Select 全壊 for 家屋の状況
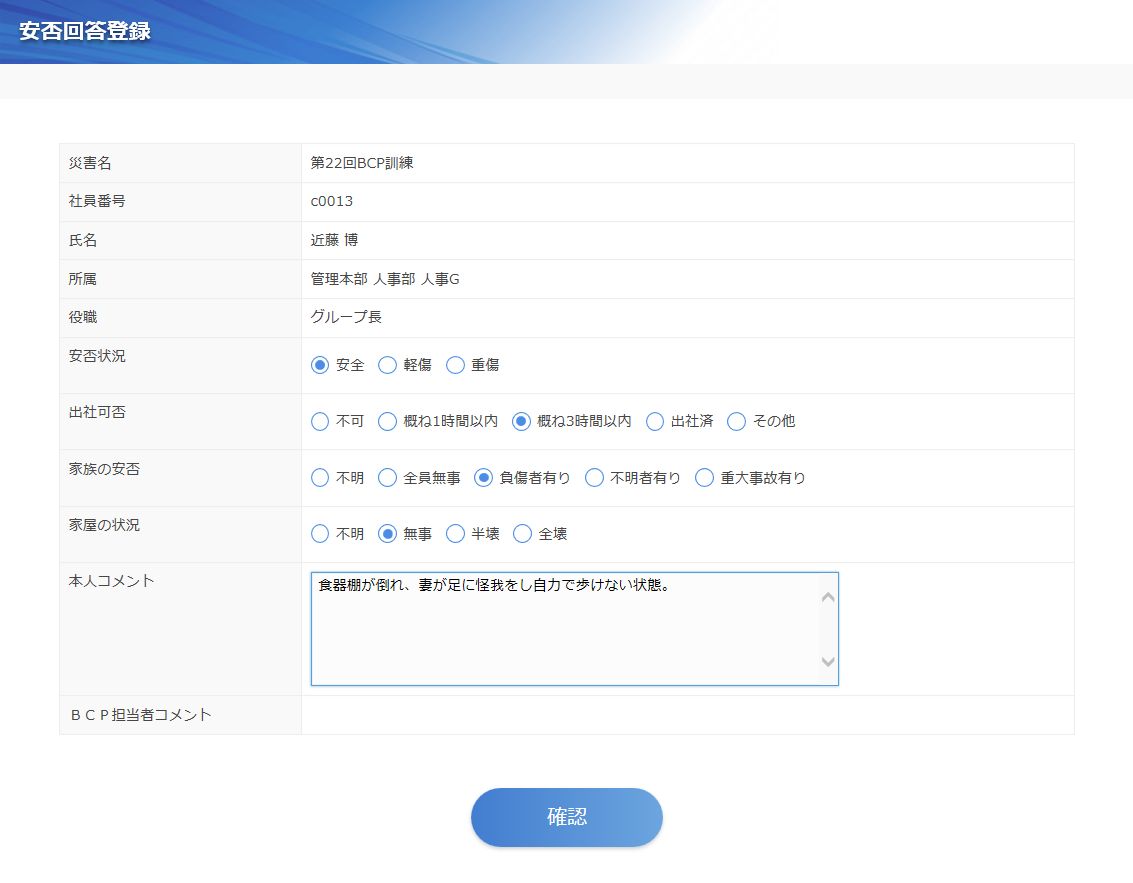1133x883 pixels. coord(523,534)
